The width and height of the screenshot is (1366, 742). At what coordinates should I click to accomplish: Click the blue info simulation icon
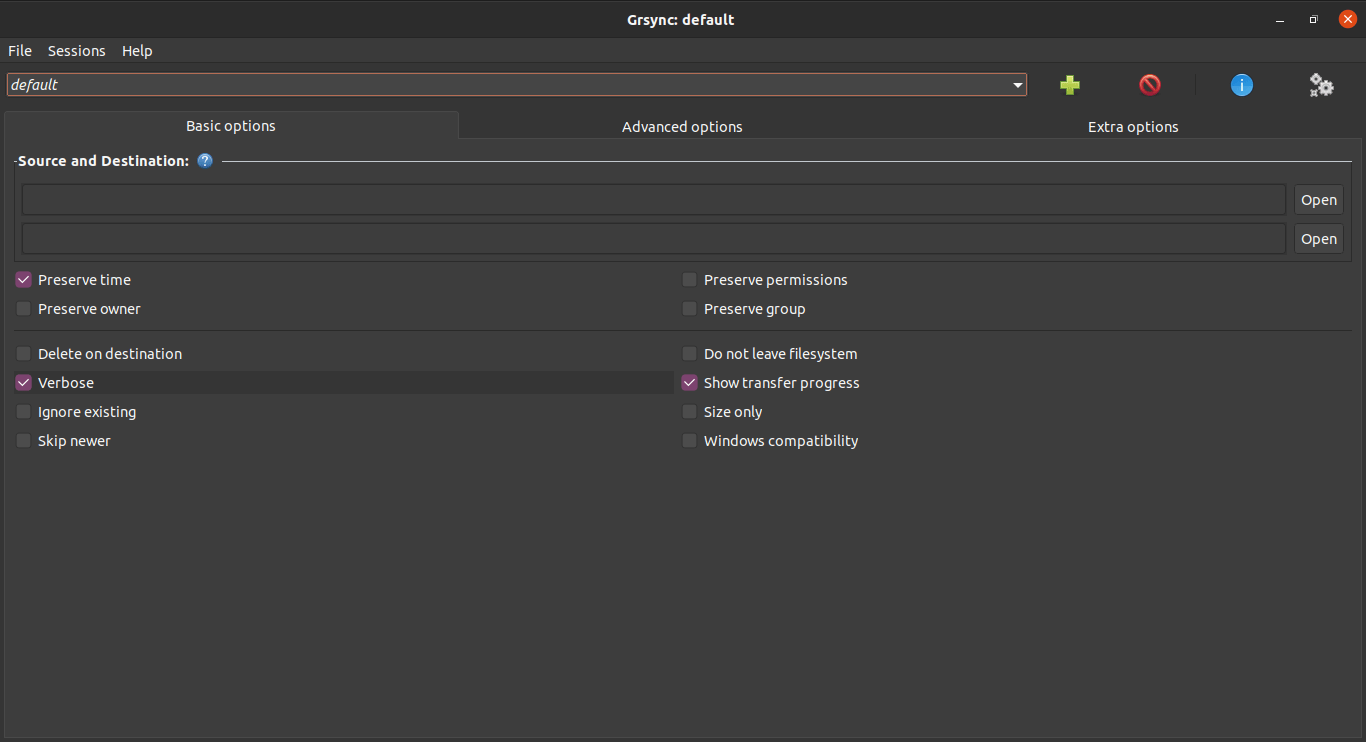coord(1242,85)
